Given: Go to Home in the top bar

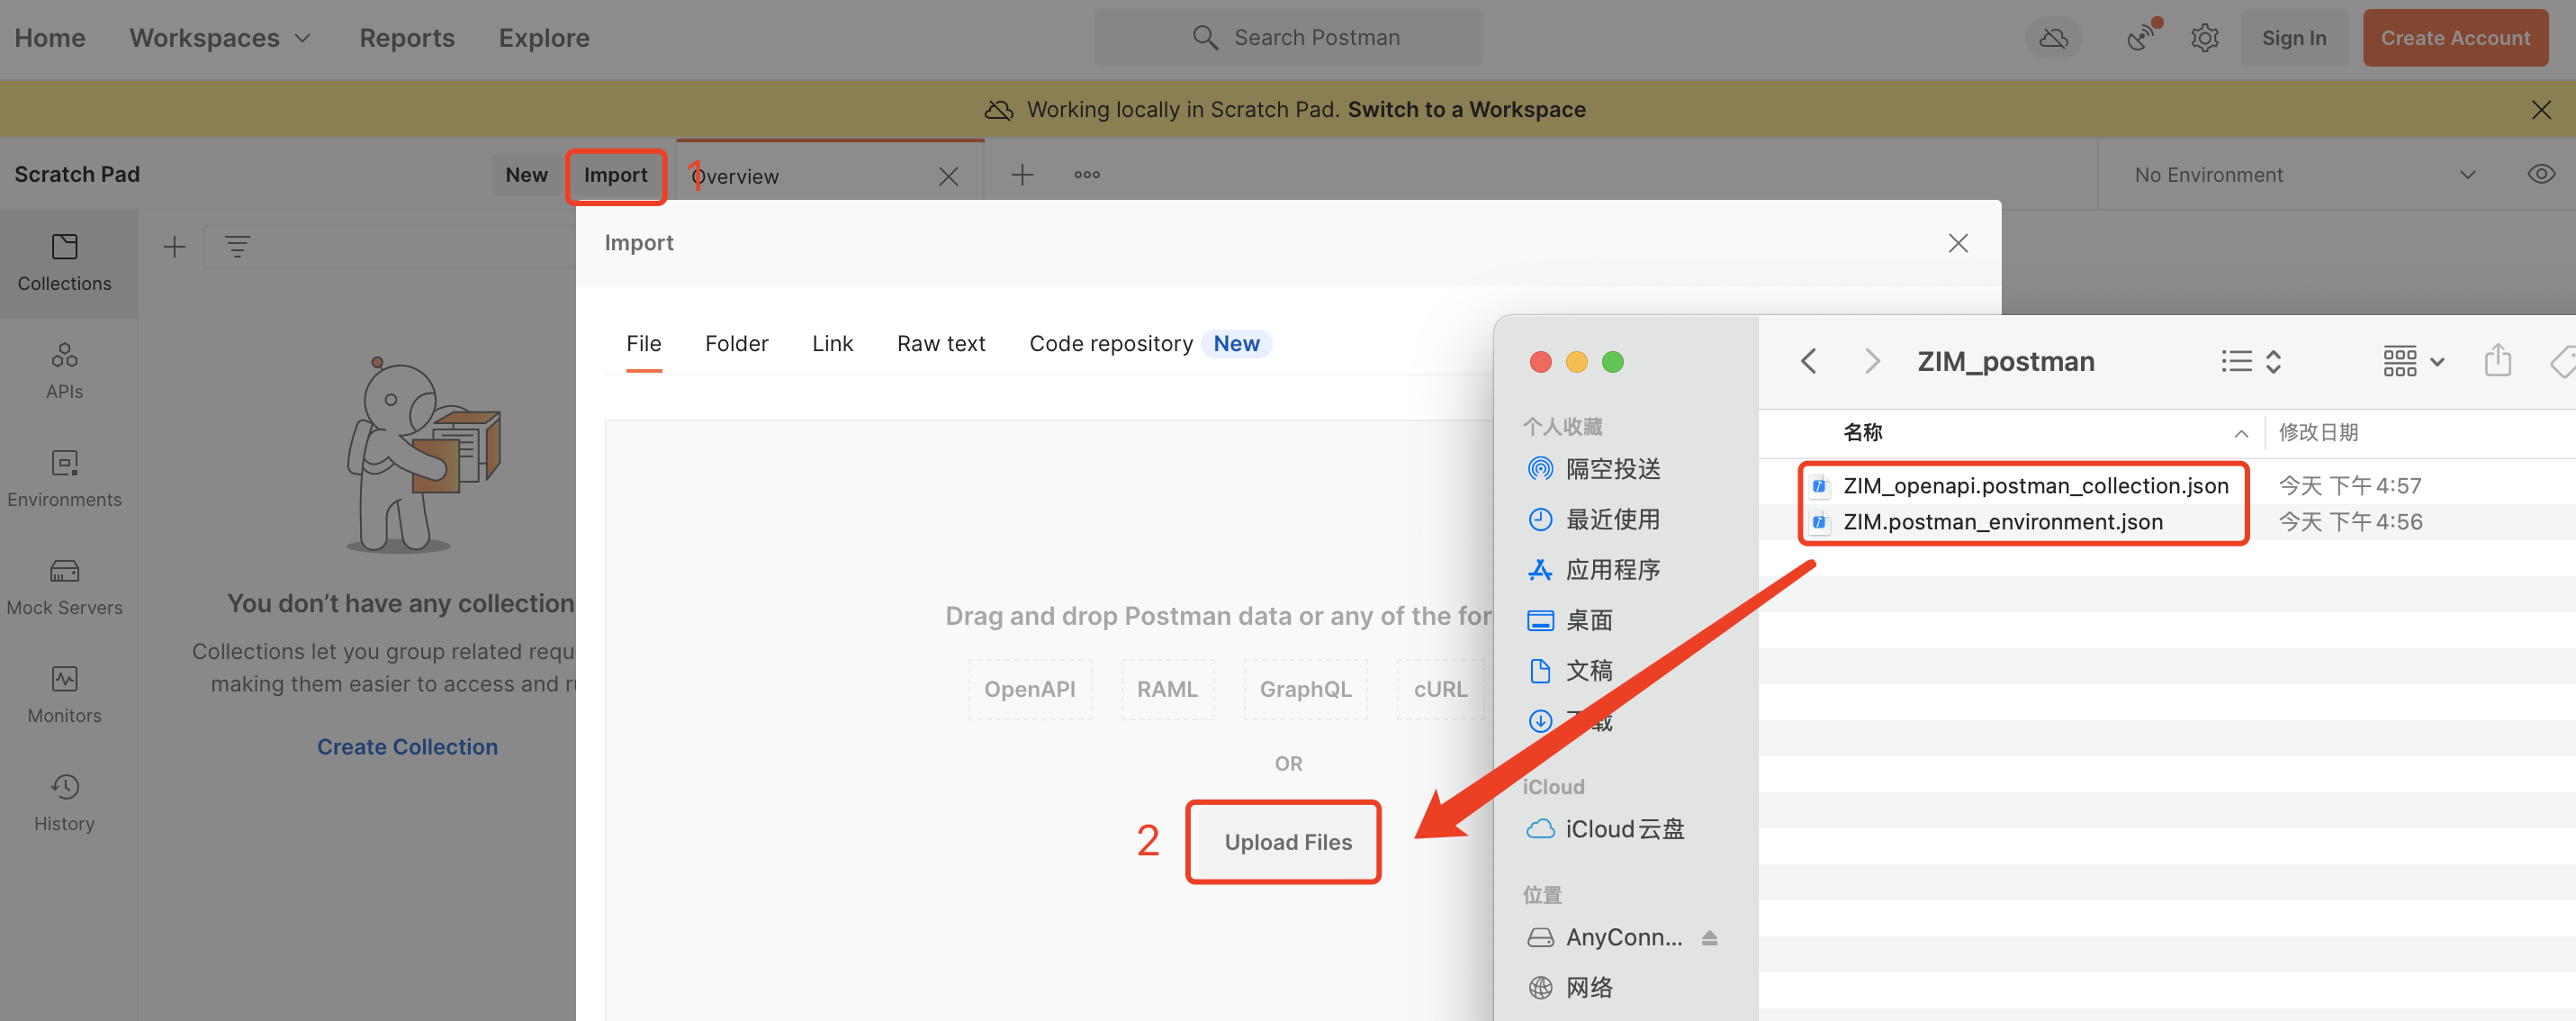Looking at the screenshot, I should (x=50, y=38).
